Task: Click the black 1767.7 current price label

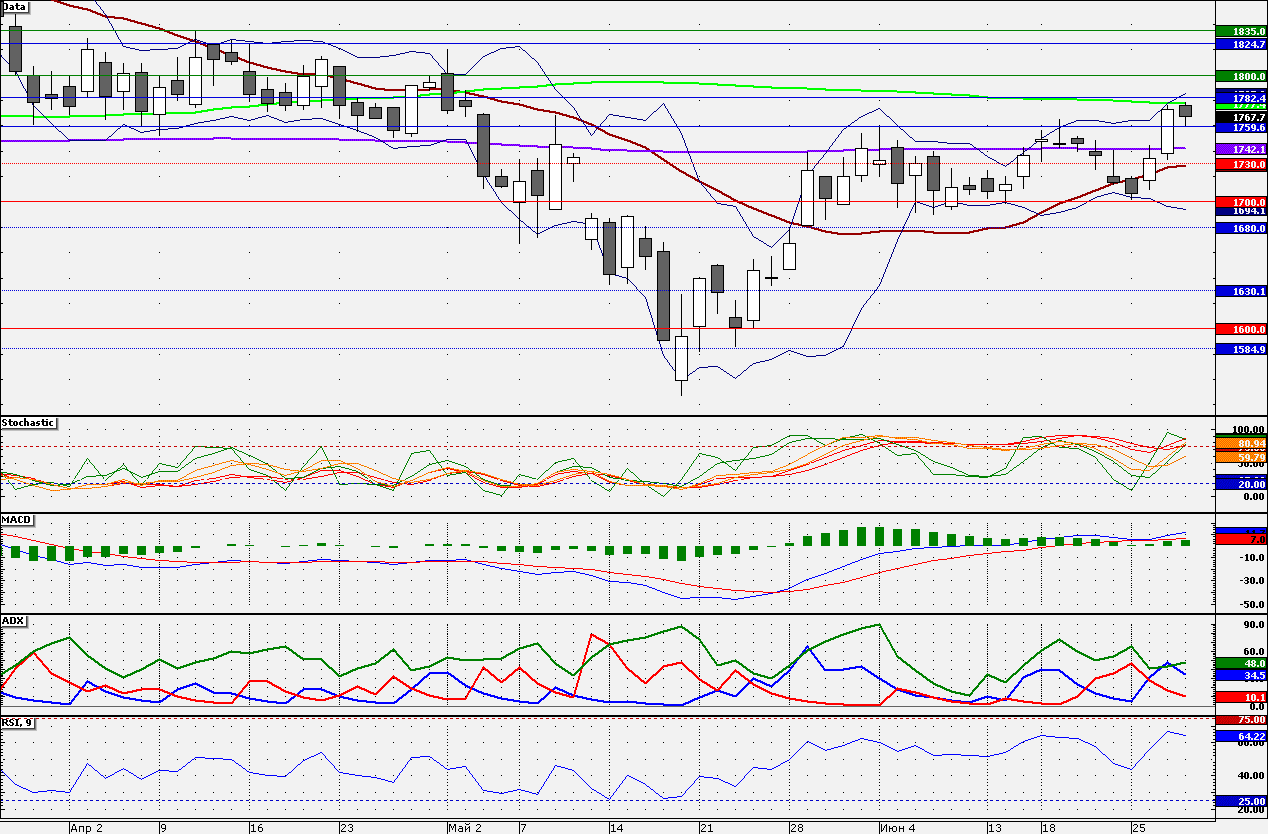Action: 1241,117
